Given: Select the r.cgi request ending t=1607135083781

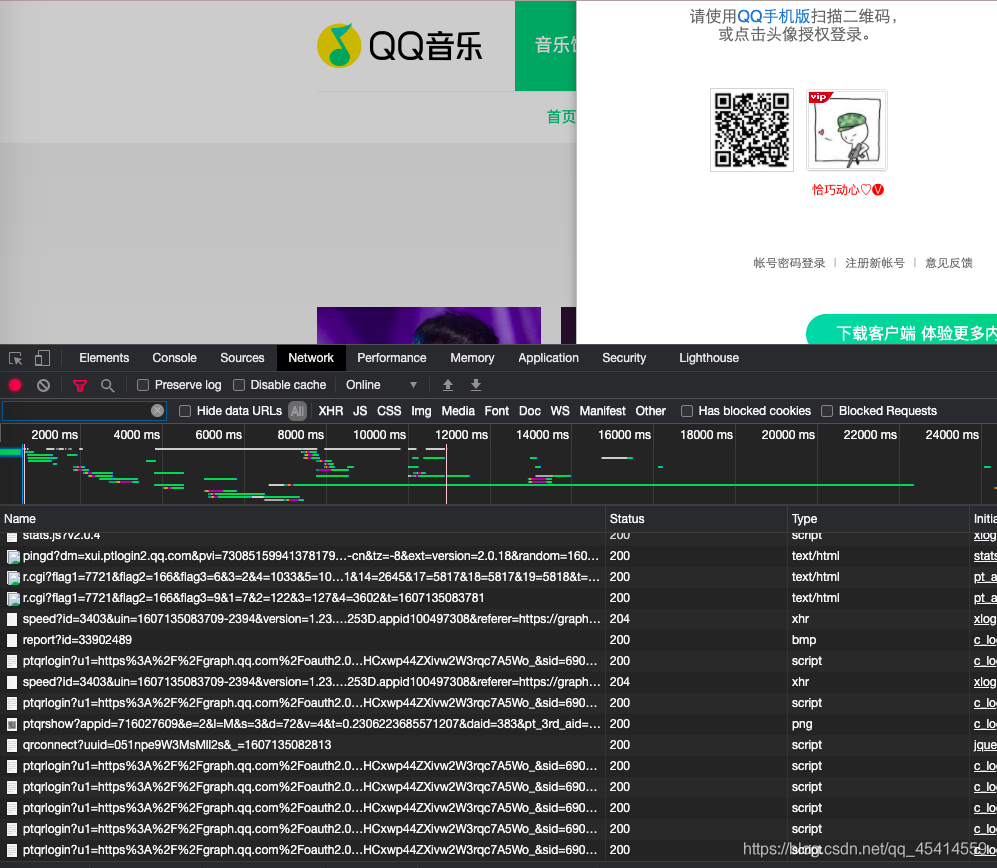Looking at the screenshot, I should [498, 598].
